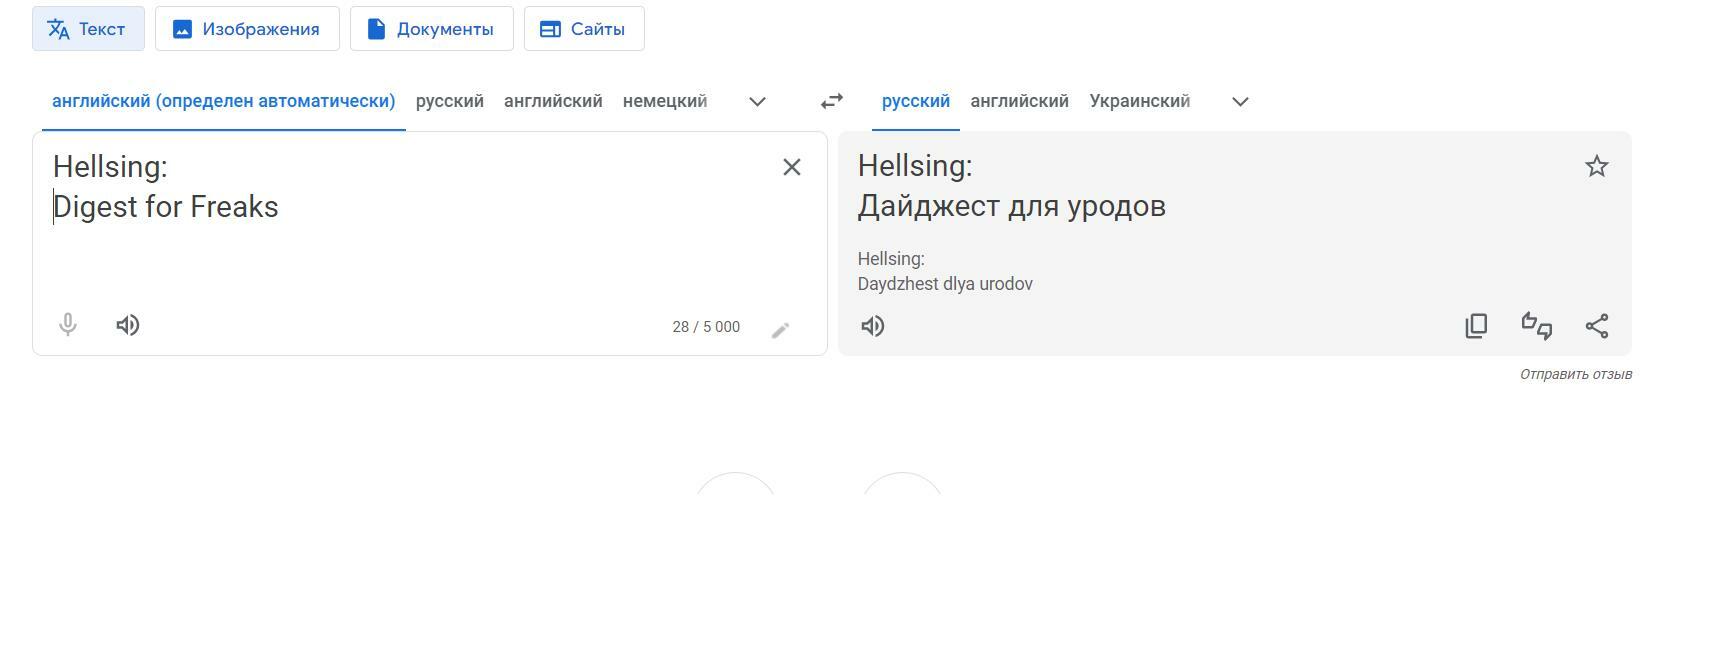This screenshot has width=1714, height=663.
Task: Save translation with the star icon
Action: [x=1597, y=166]
